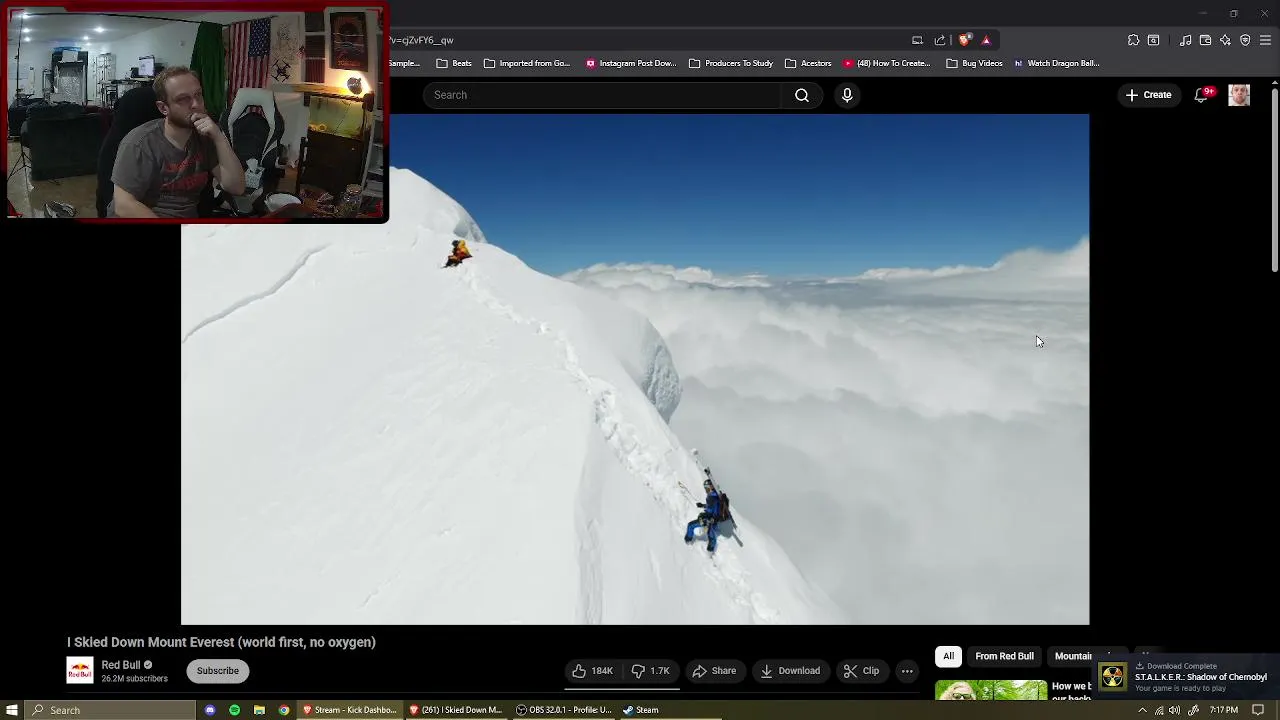
Task: Click video title I Skied Down Mount Everest
Action: pos(221,642)
